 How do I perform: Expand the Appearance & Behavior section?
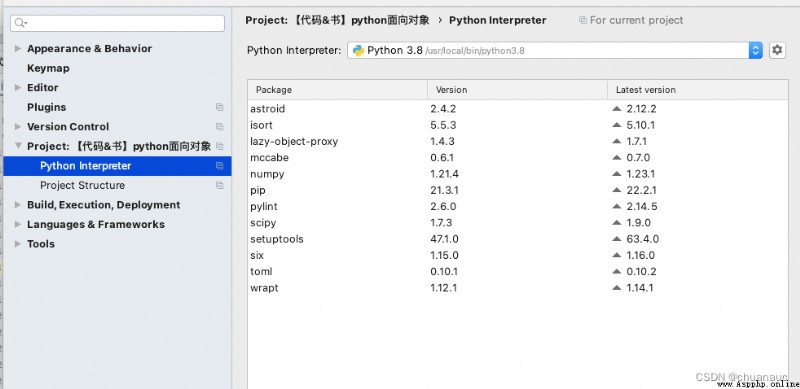[x=18, y=48]
